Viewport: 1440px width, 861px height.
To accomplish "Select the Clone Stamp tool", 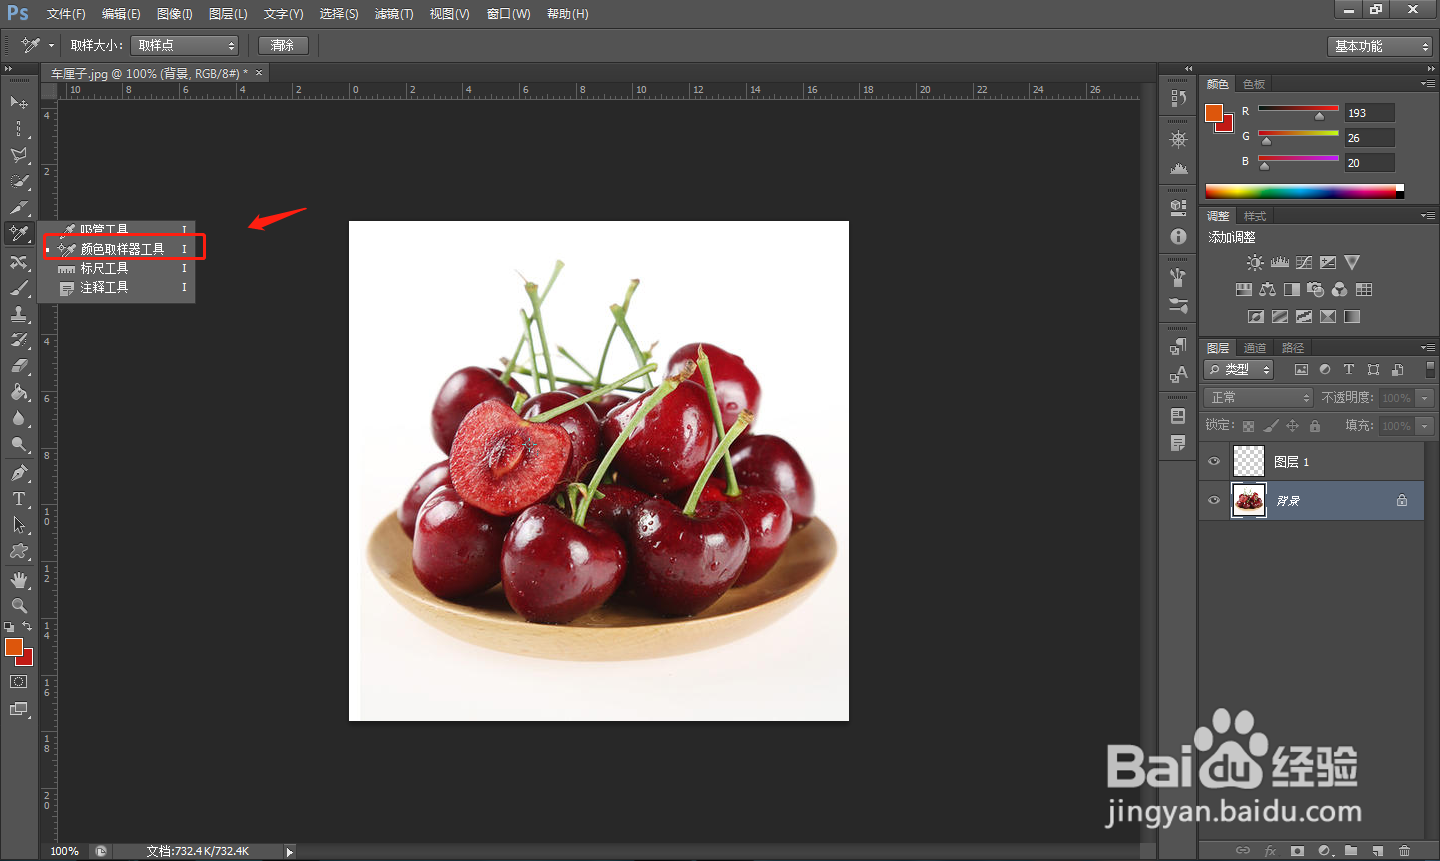I will tap(19, 314).
